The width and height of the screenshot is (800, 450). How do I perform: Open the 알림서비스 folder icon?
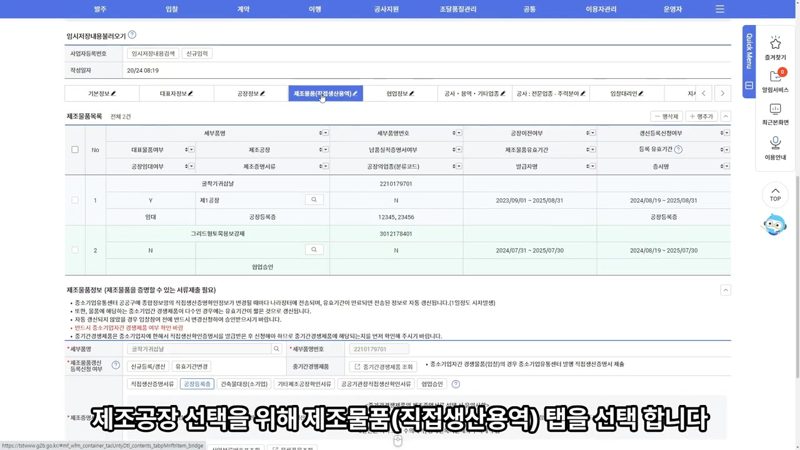tap(776, 76)
